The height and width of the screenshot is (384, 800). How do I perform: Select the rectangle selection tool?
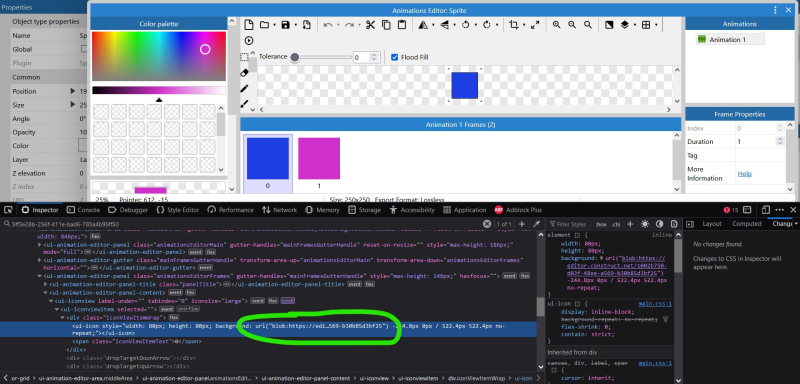(244, 57)
